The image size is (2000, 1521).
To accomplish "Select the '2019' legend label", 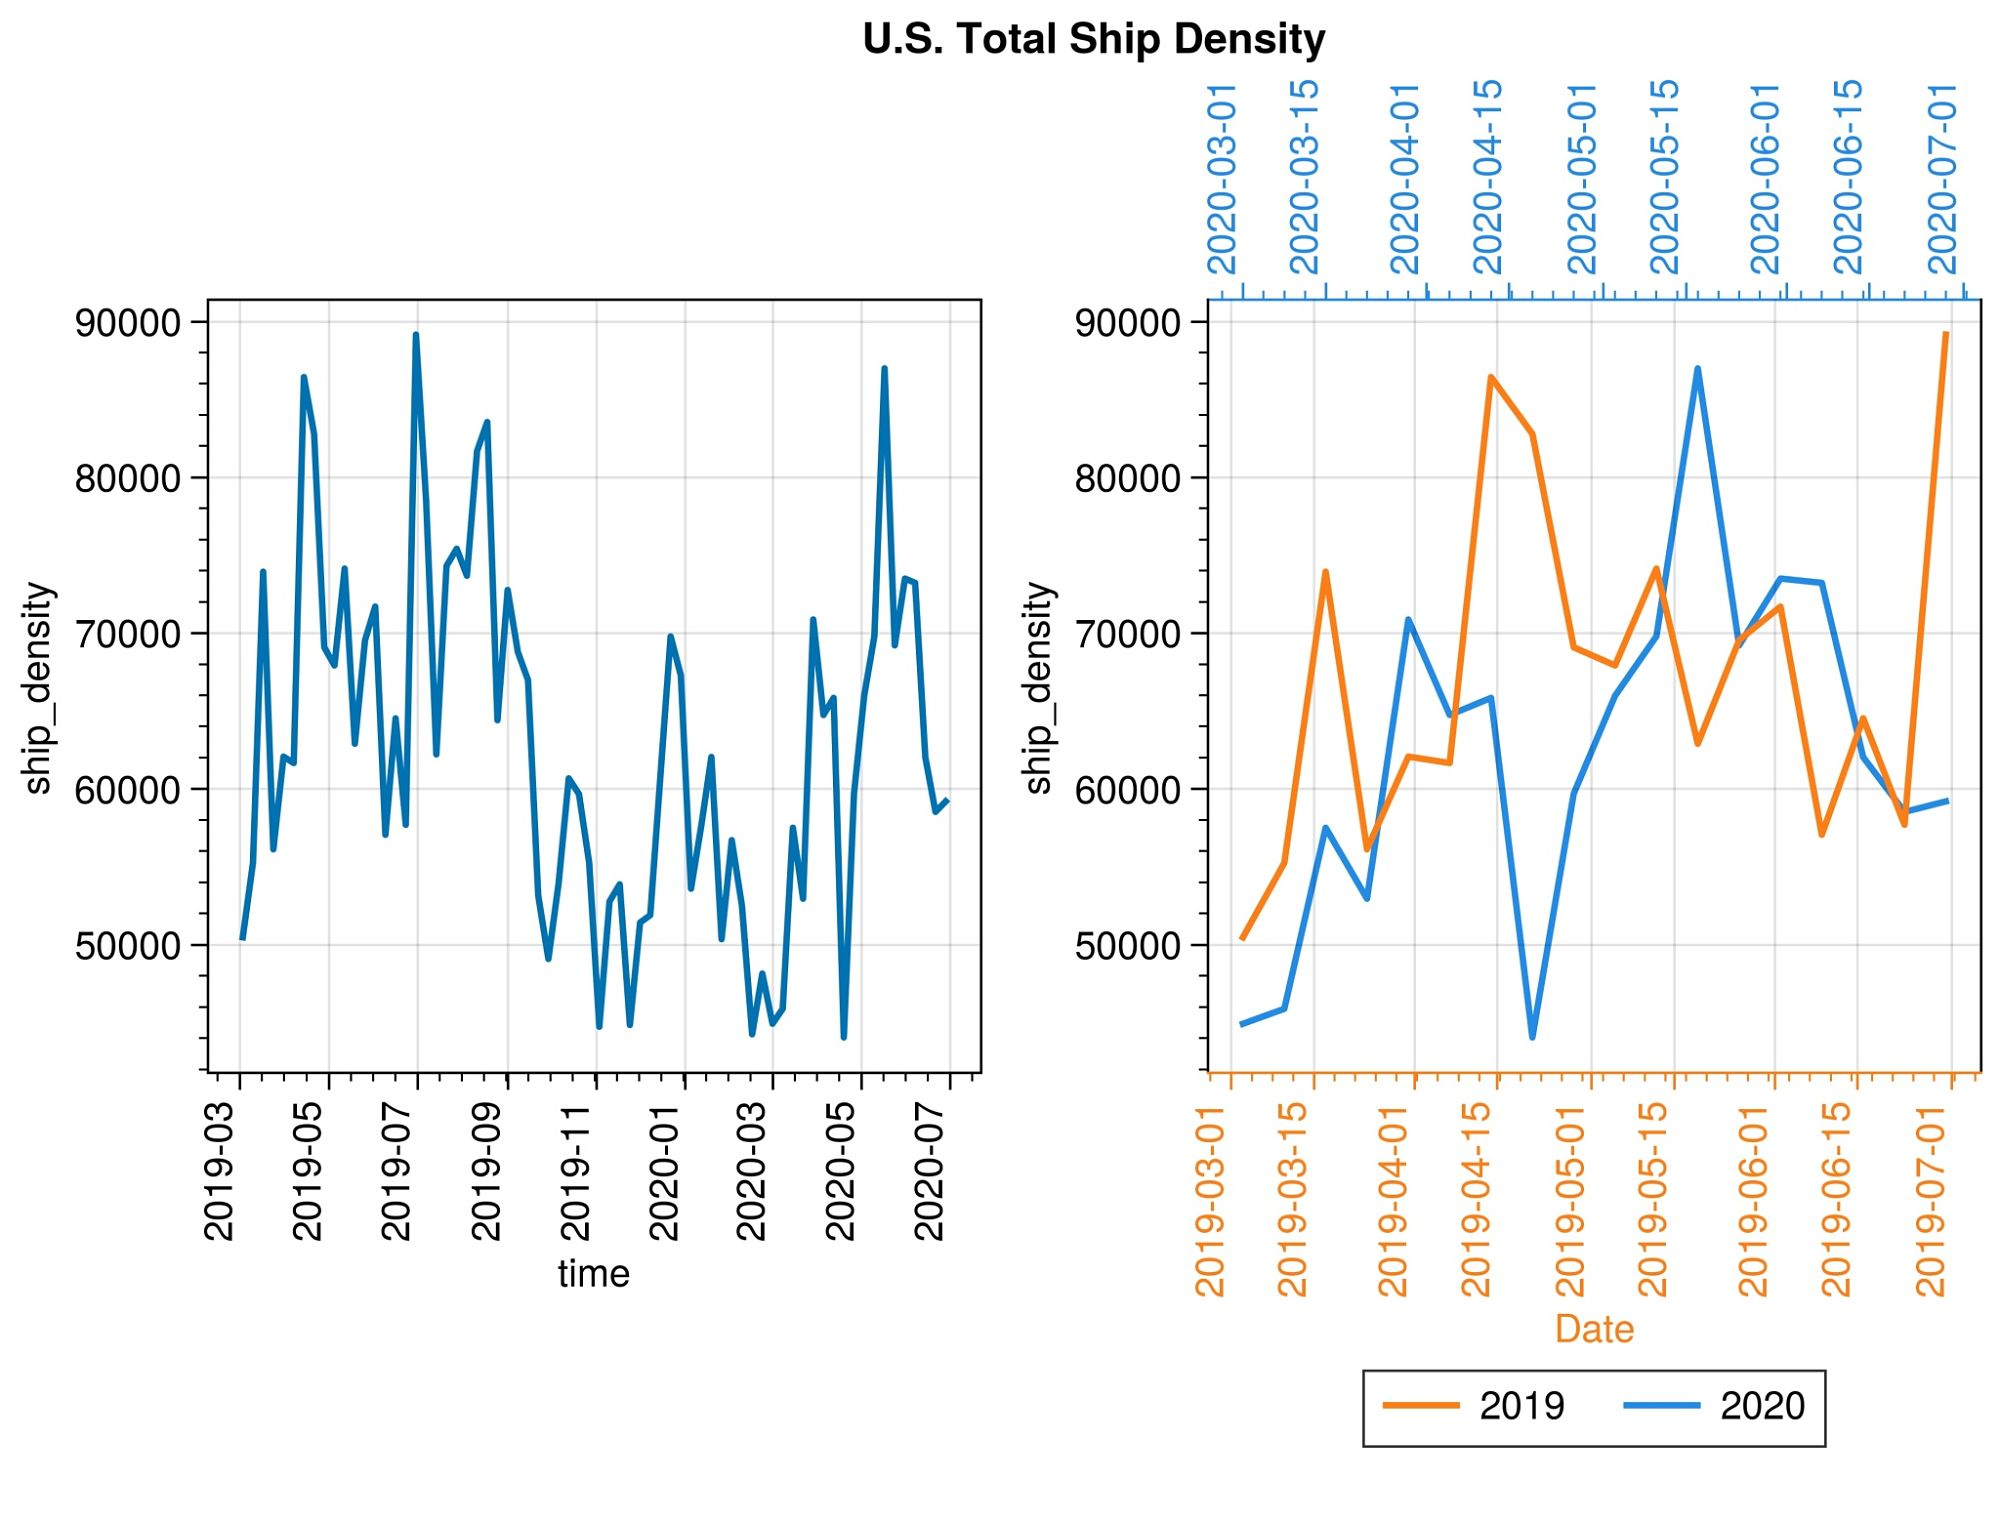I will tap(1522, 1406).
